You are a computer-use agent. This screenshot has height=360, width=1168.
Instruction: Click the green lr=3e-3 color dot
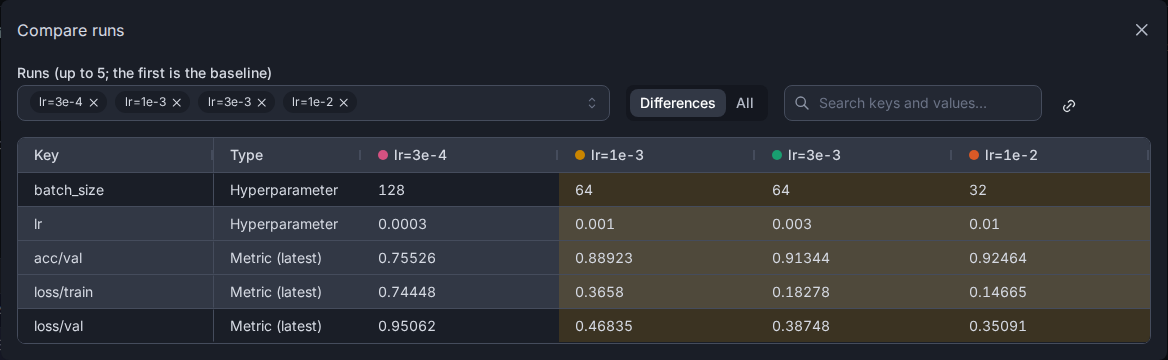[x=777, y=156]
